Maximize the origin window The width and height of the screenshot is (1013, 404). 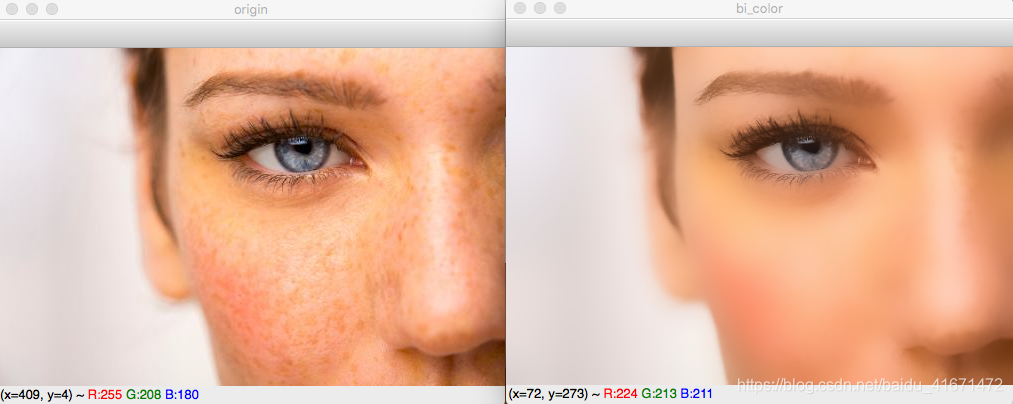[x=52, y=9]
